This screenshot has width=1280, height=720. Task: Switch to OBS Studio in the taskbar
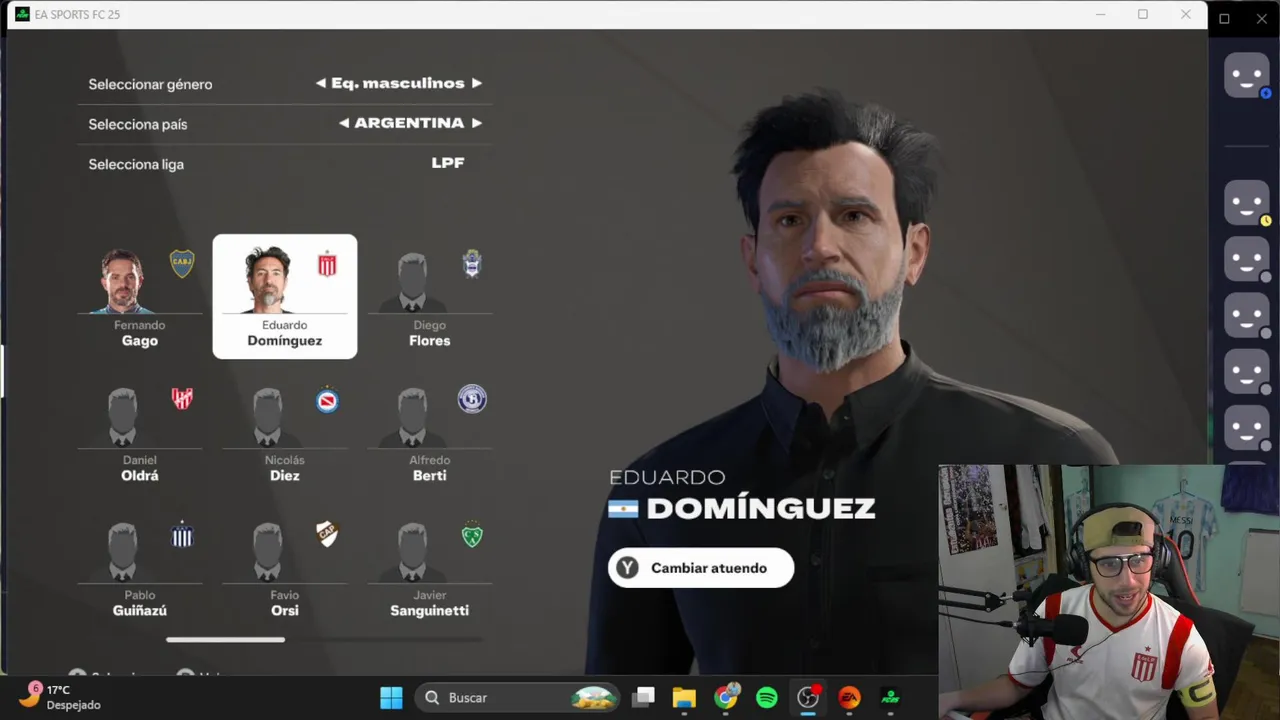coord(808,697)
